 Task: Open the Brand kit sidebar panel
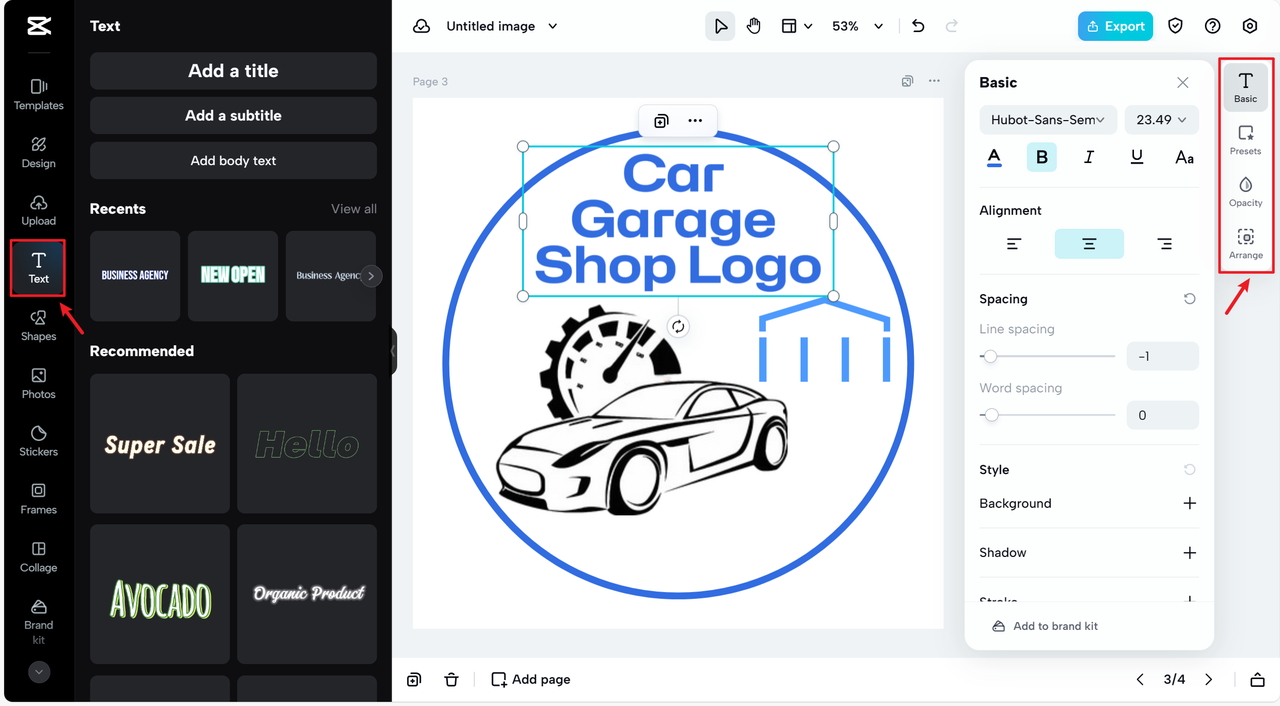[38, 622]
